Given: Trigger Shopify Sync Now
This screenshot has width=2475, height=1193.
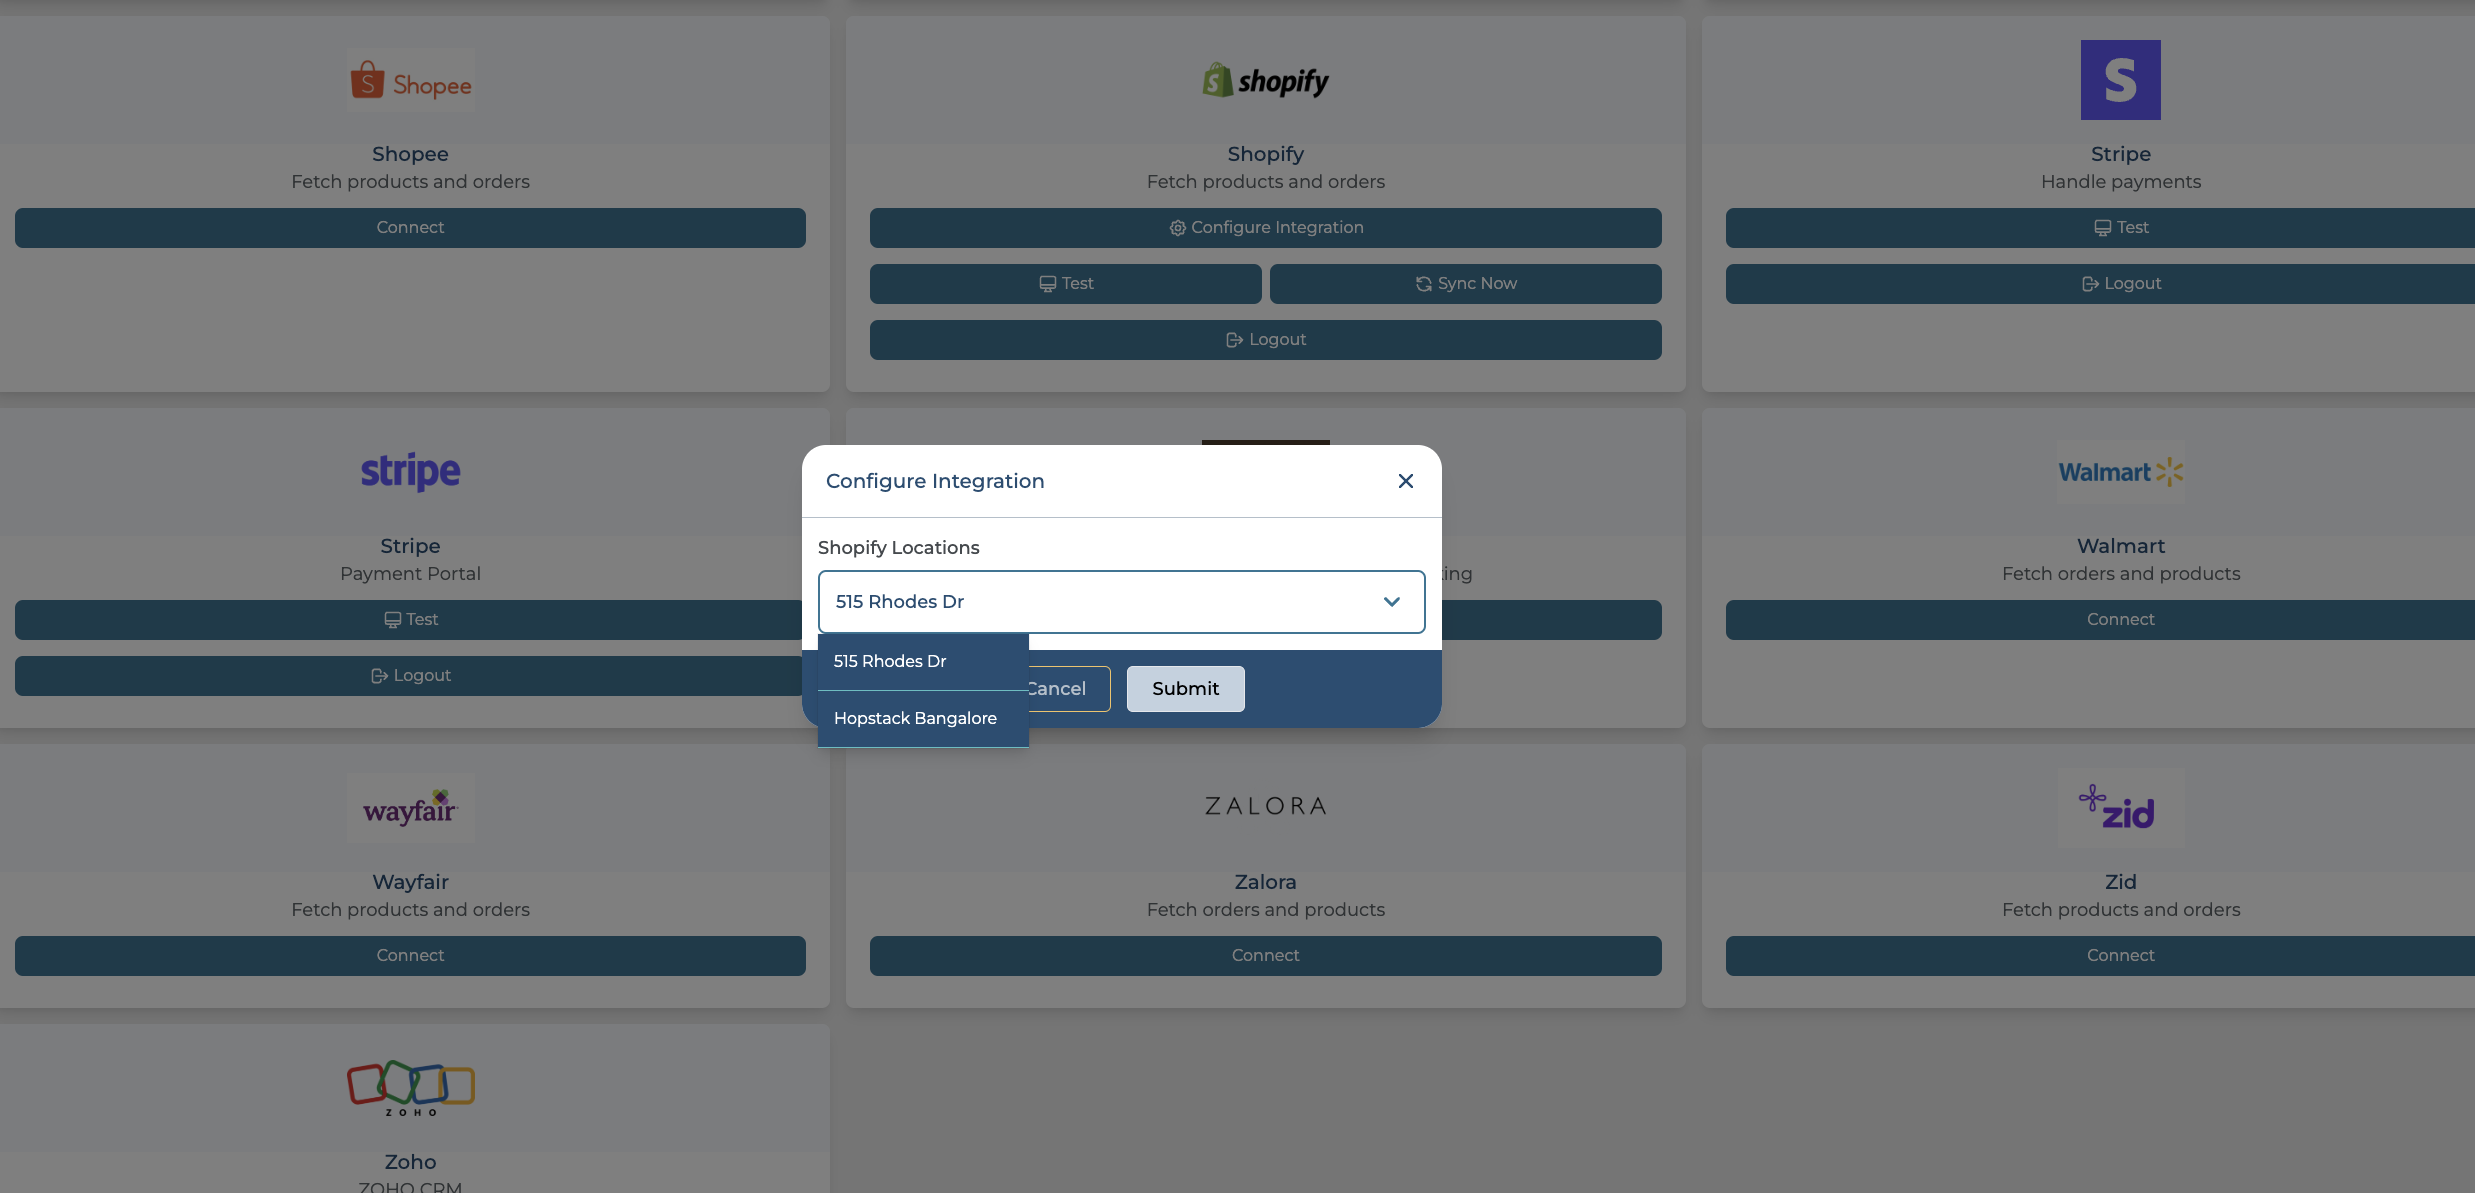Looking at the screenshot, I should 1465,284.
